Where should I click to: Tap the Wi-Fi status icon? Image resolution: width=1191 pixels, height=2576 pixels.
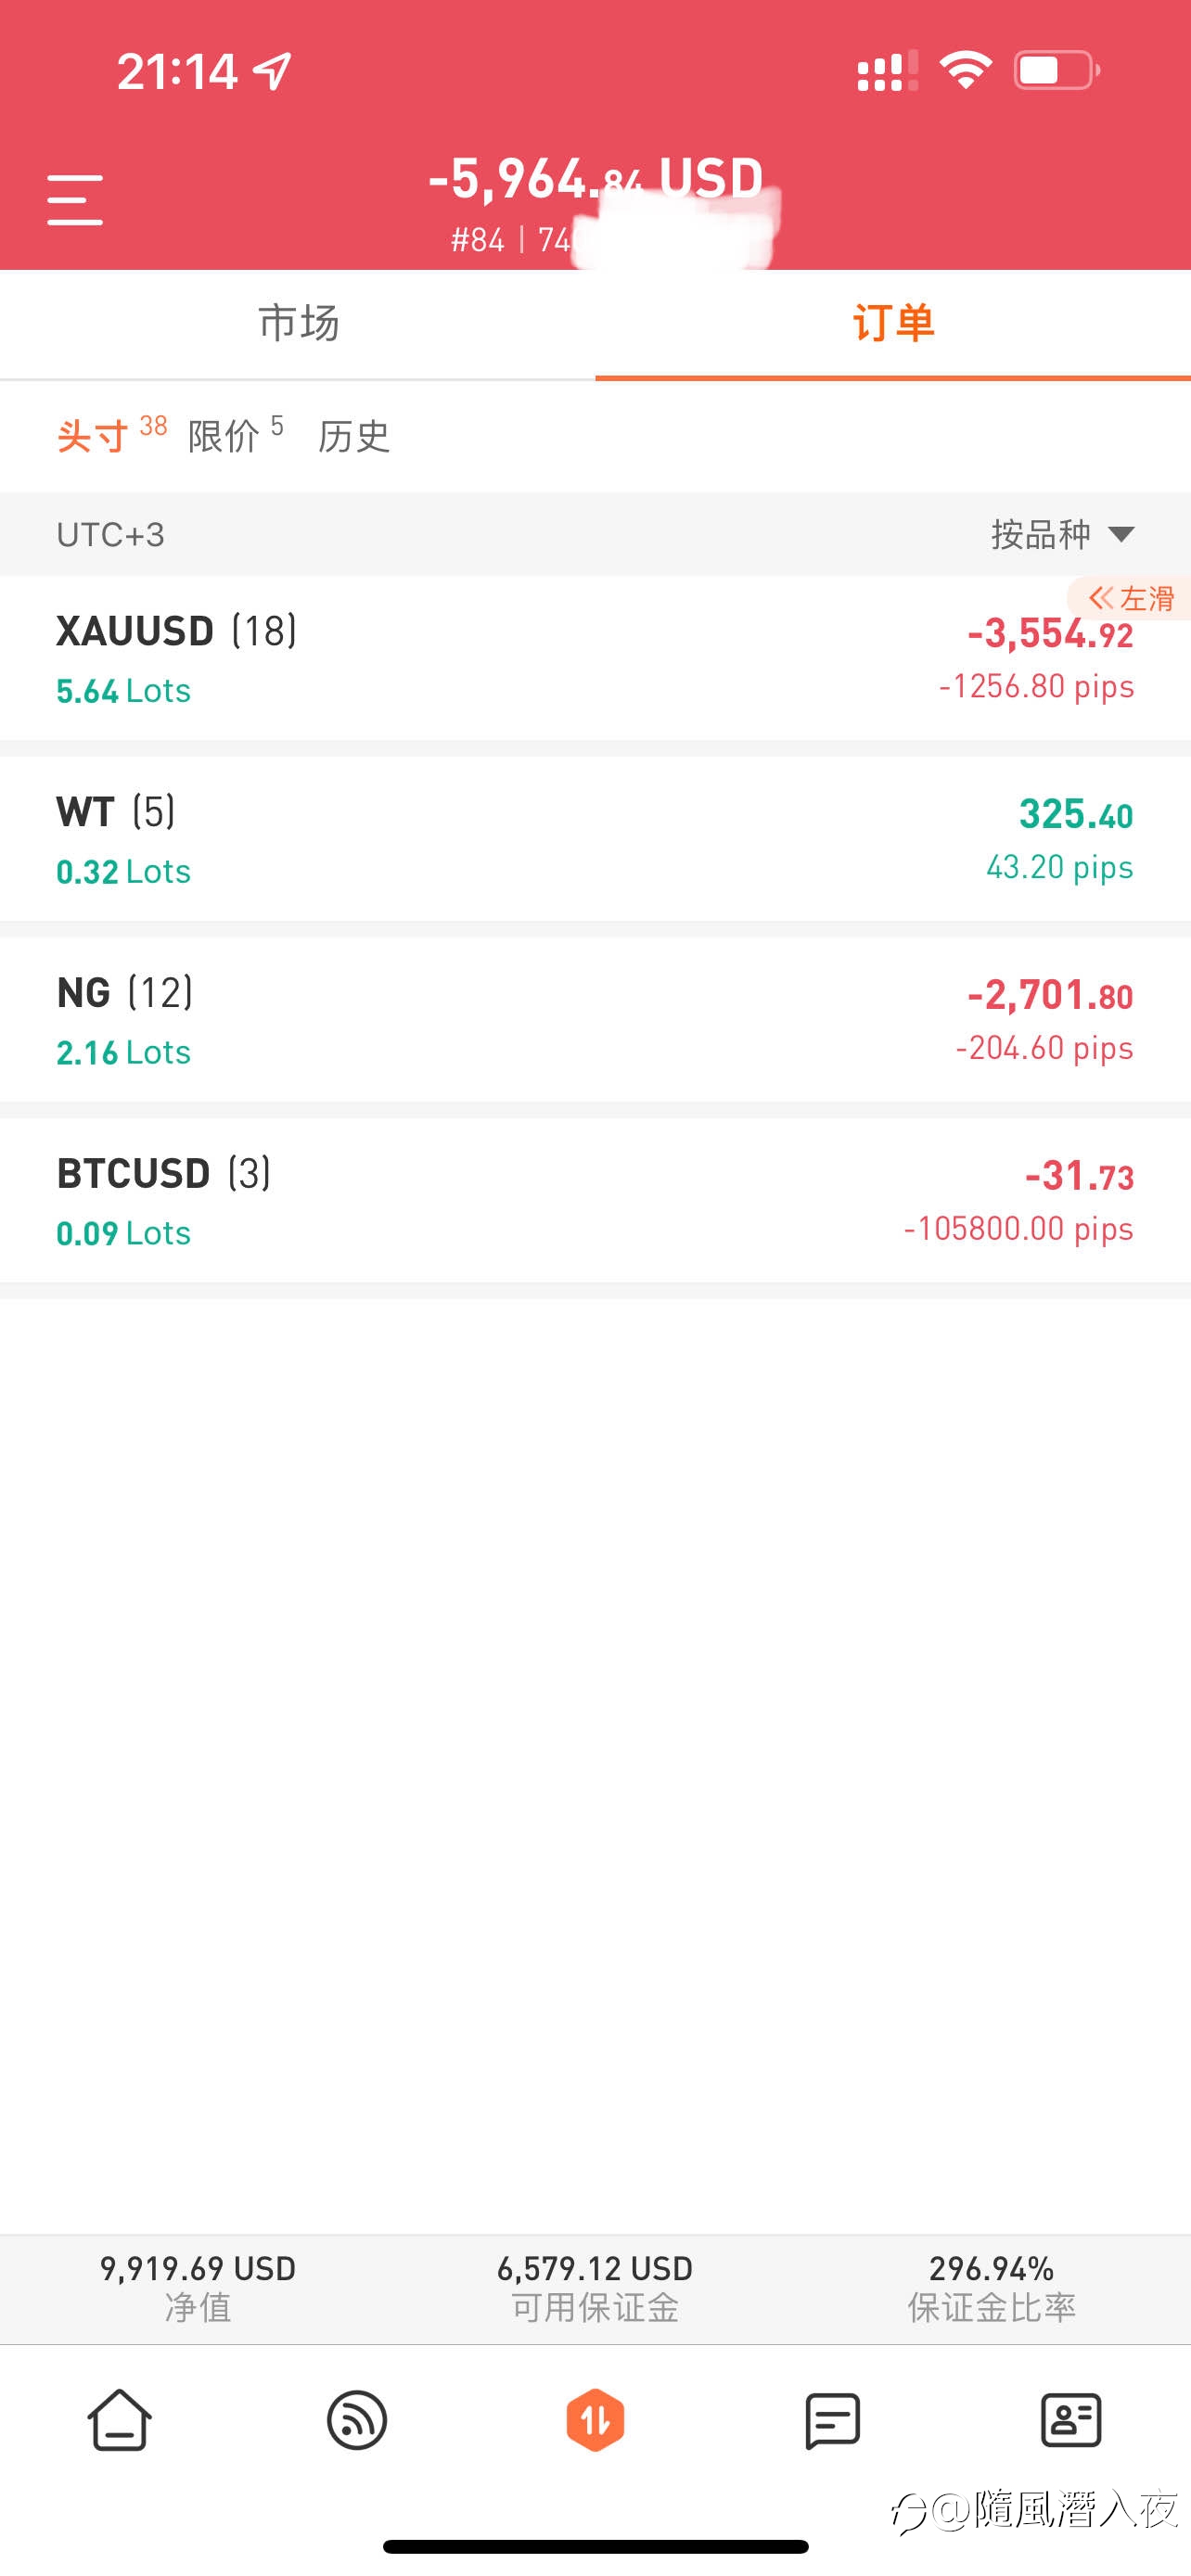[x=965, y=70]
